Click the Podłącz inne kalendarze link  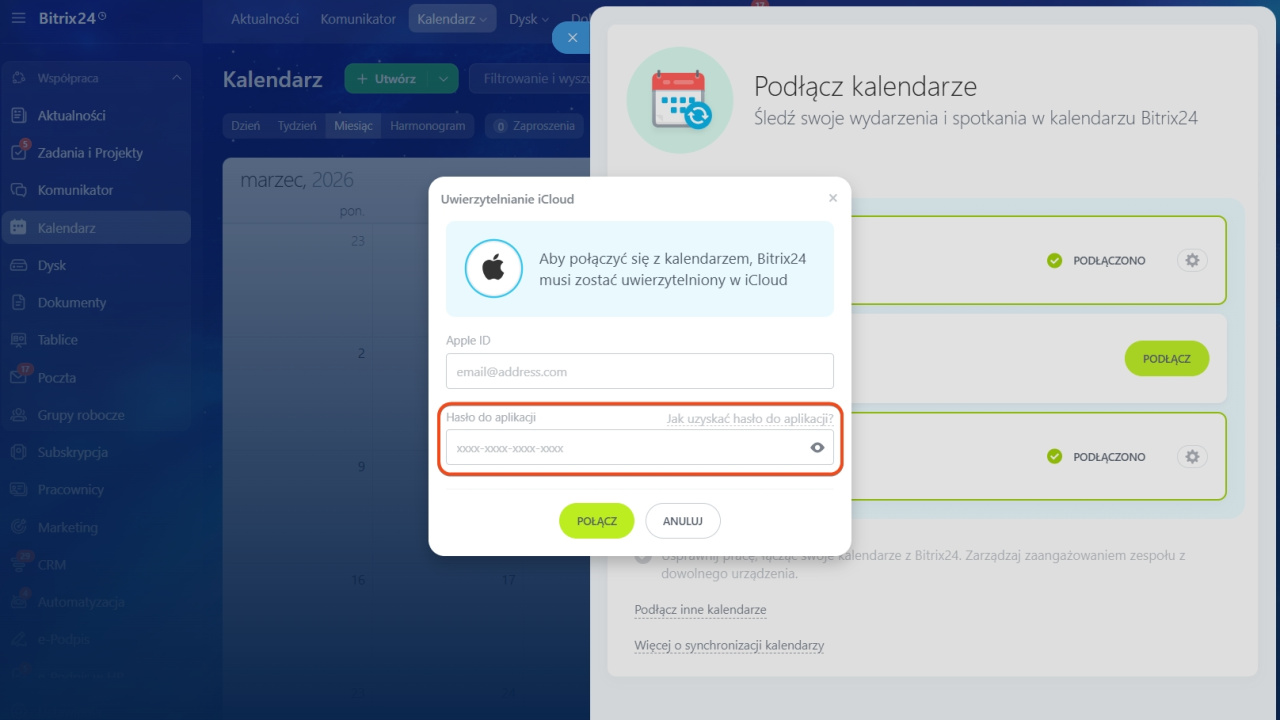click(700, 610)
